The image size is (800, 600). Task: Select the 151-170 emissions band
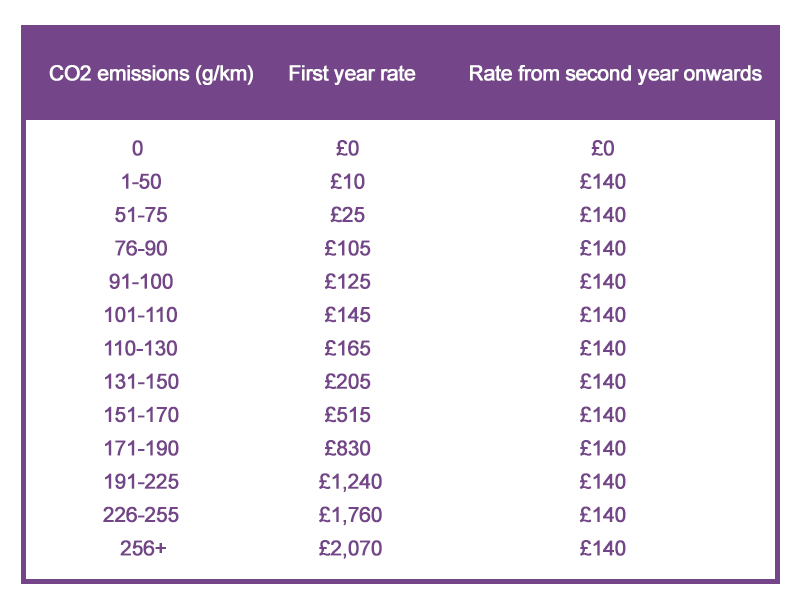pyautogui.click(x=140, y=415)
